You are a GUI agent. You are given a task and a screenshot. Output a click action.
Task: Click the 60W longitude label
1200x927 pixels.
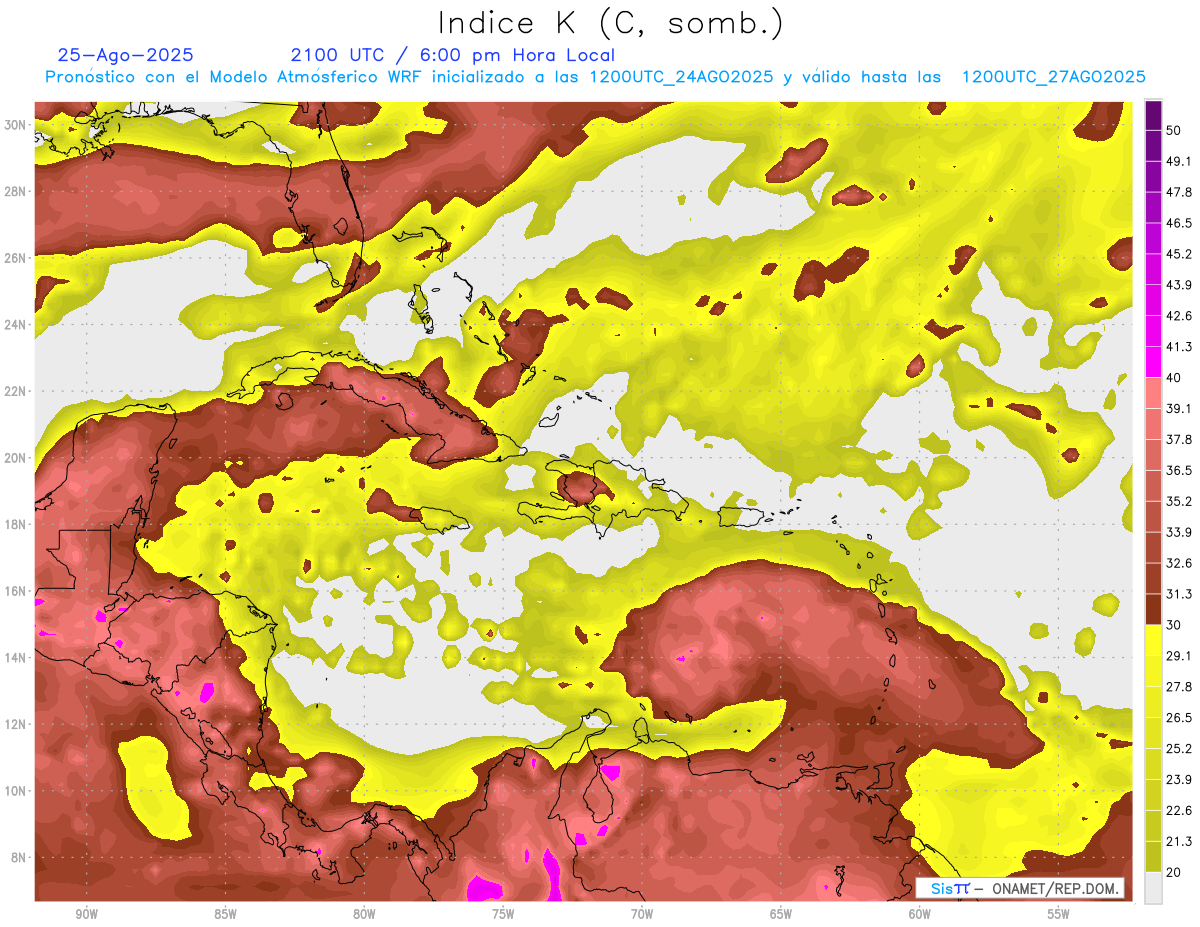point(920,914)
